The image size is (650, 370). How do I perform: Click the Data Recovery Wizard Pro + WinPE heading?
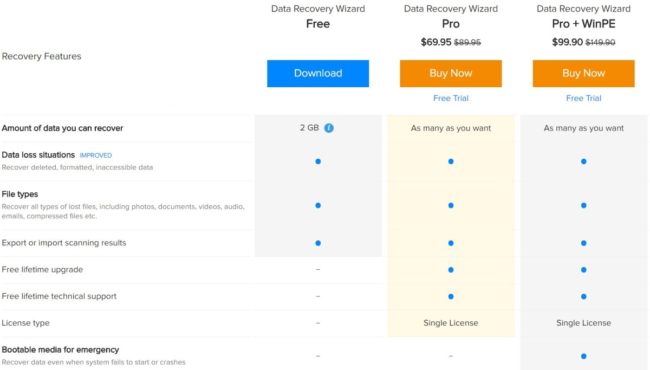click(584, 17)
